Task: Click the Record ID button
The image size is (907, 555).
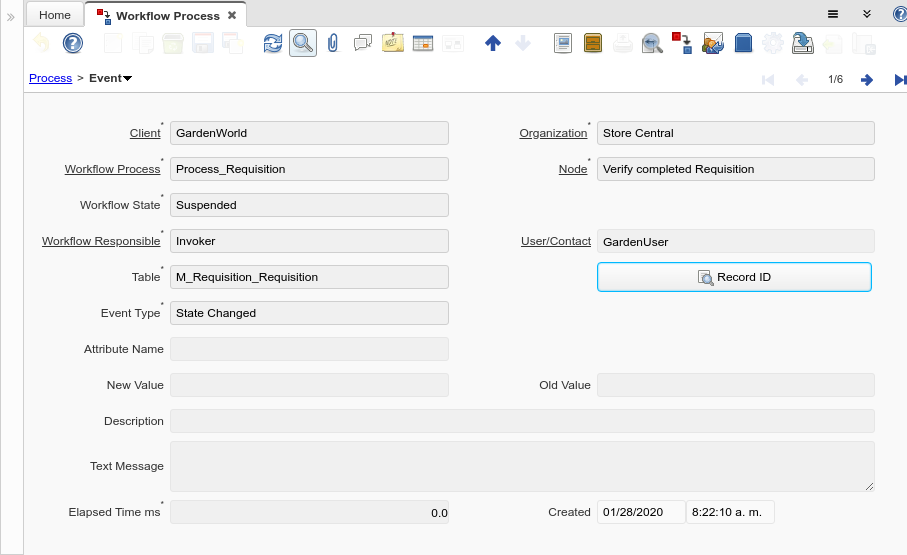Action: point(734,277)
